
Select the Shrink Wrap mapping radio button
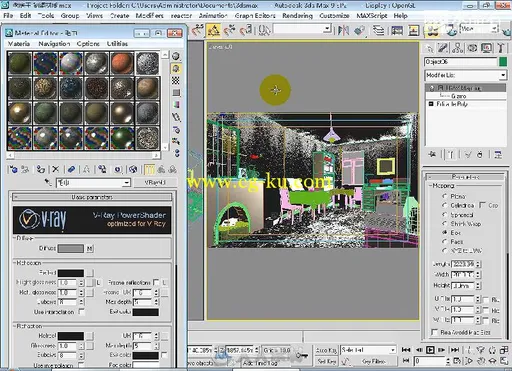tap(444, 223)
